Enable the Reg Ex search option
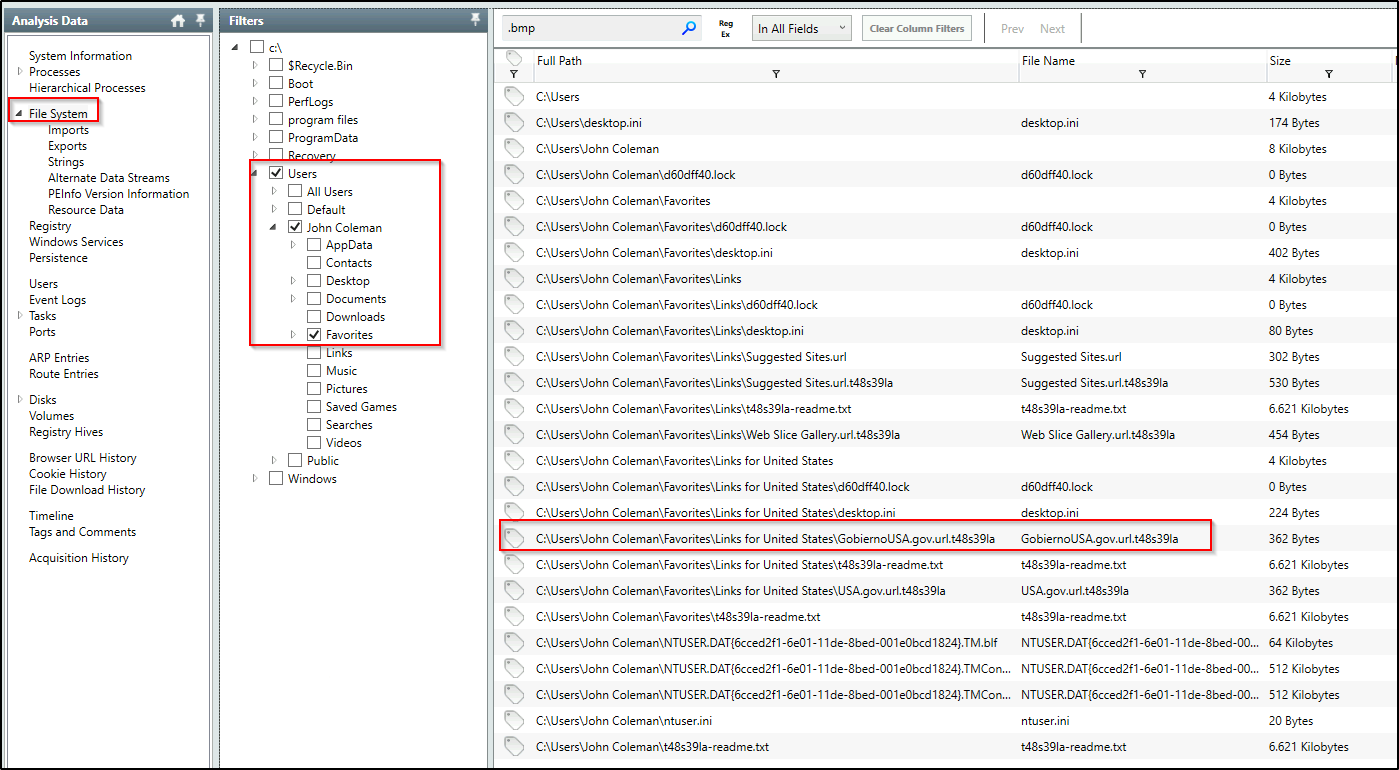Screen dimensions: 1399x770 [x=725, y=27]
